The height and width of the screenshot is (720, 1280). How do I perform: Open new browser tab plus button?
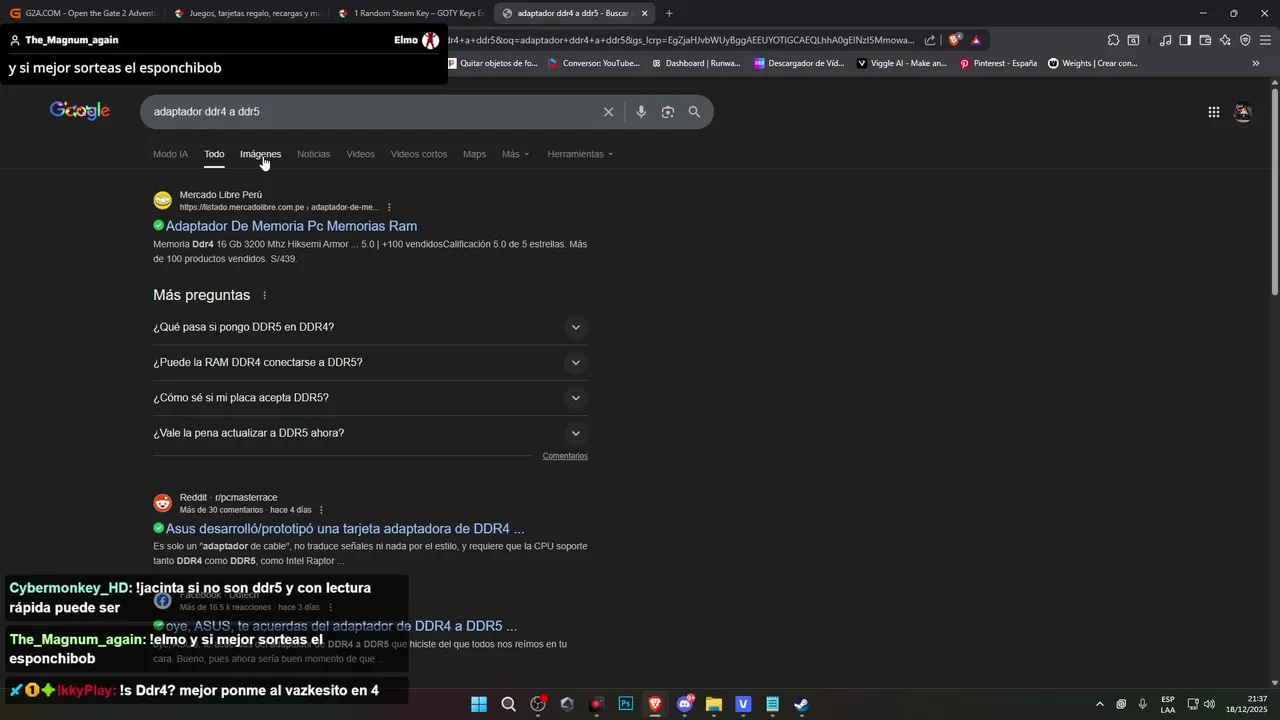coord(669,14)
